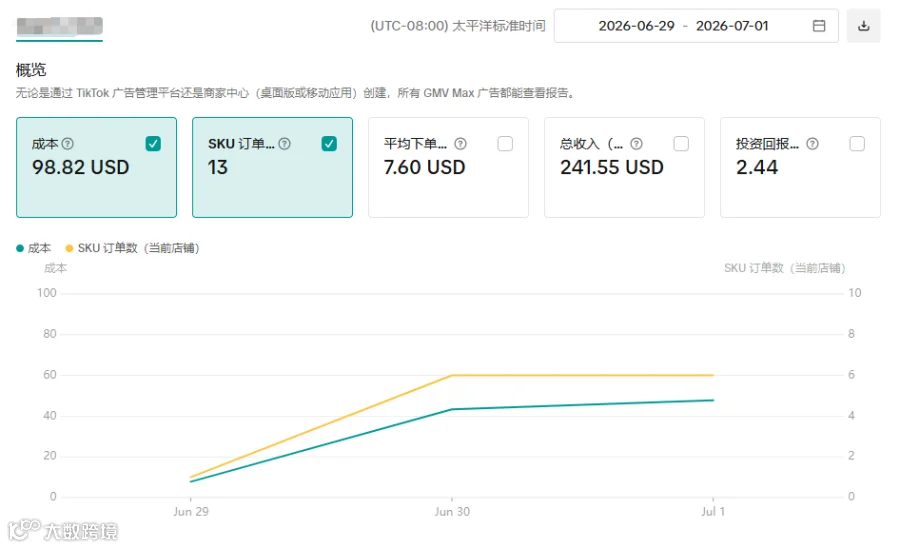Click the 概览 heading
Screen dimensions: 900x548
point(31,70)
